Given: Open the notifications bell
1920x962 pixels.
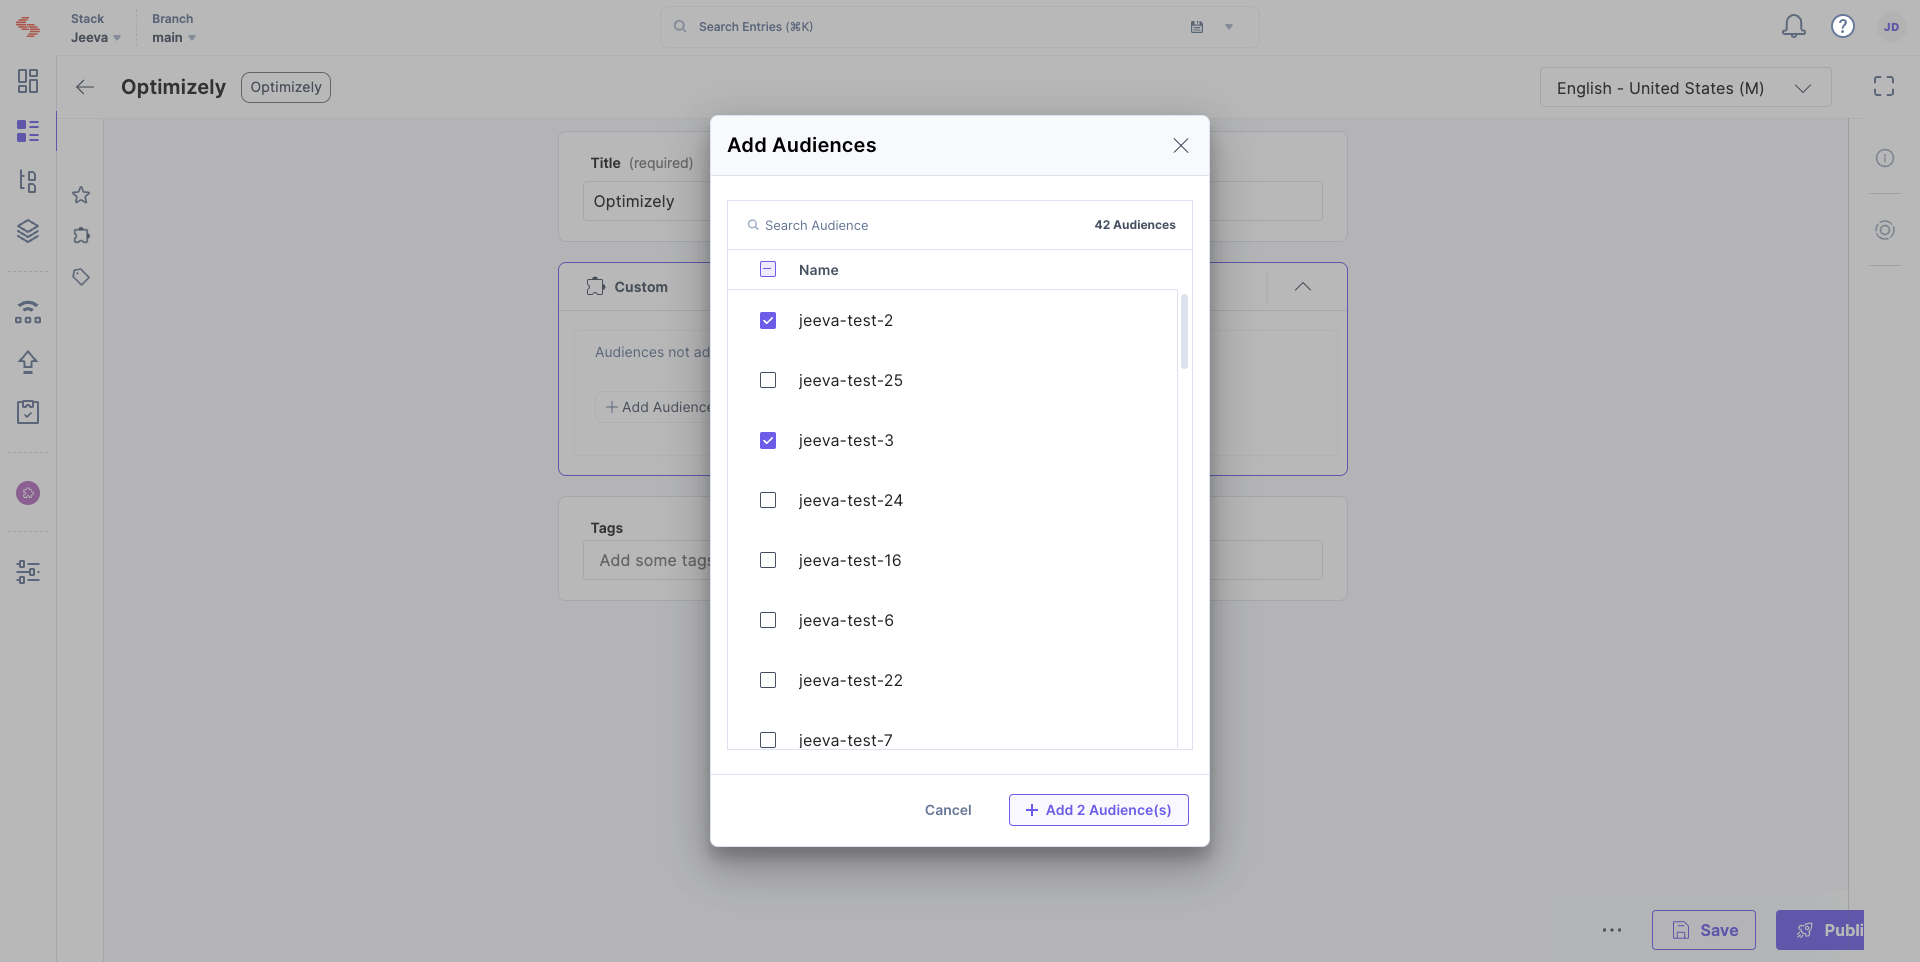Looking at the screenshot, I should click(1794, 27).
